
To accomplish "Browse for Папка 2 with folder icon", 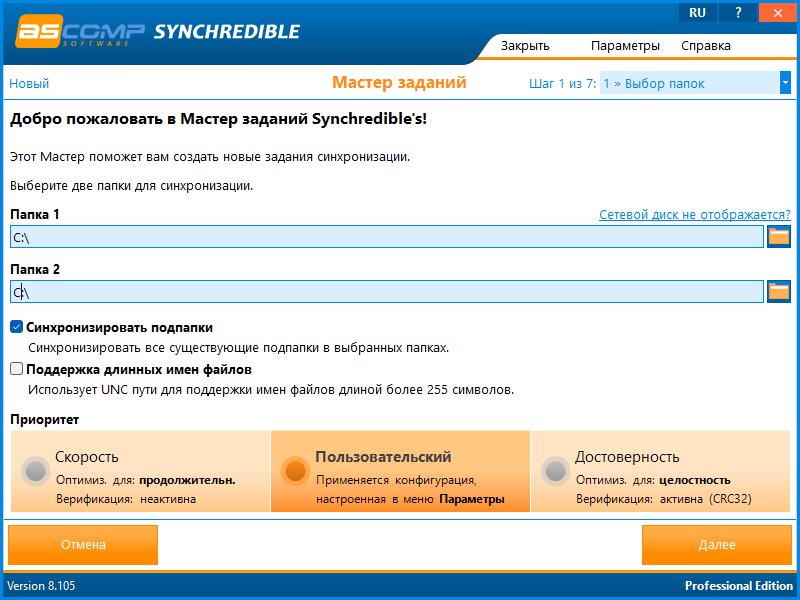I will (779, 291).
